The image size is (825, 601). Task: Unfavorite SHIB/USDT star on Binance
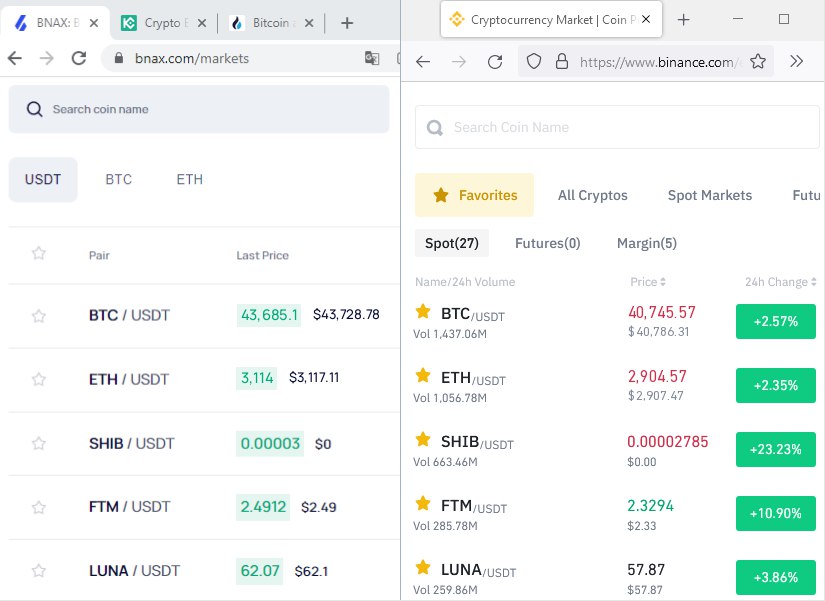pyautogui.click(x=423, y=439)
